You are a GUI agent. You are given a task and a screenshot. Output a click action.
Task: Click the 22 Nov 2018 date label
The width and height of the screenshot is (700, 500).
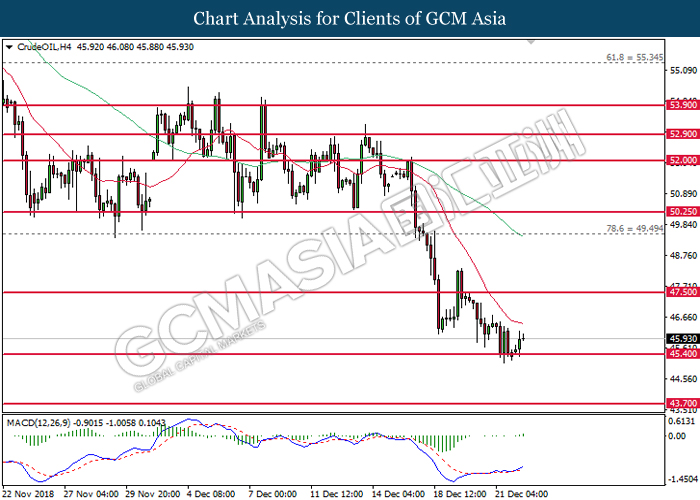[29, 494]
